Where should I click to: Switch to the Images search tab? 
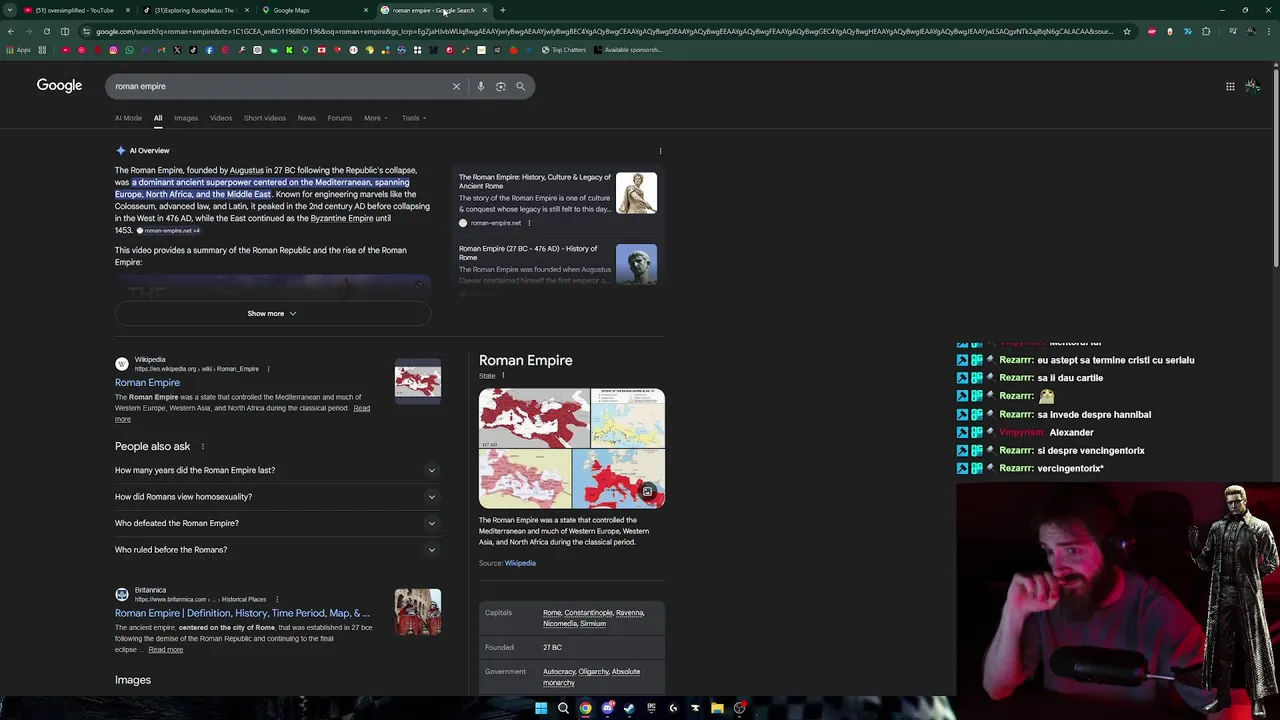(186, 118)
